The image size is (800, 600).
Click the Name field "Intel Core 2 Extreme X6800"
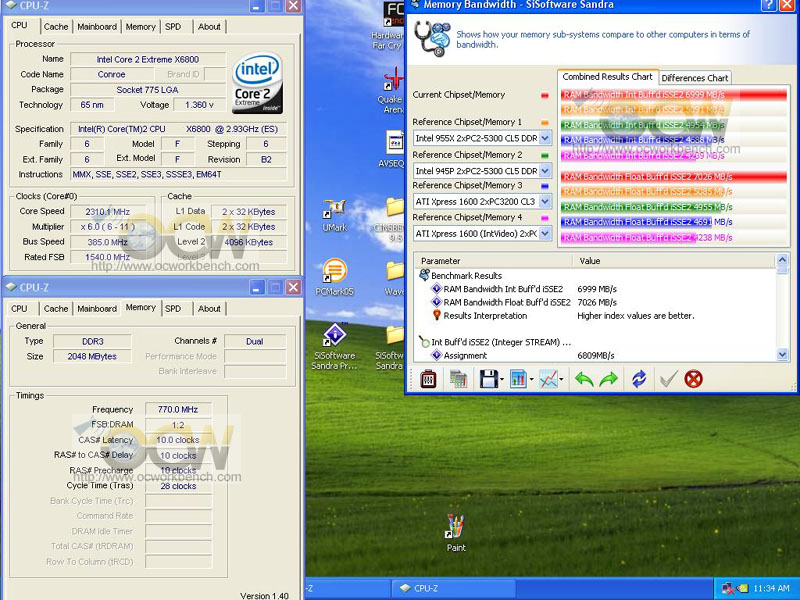(147, 59)
